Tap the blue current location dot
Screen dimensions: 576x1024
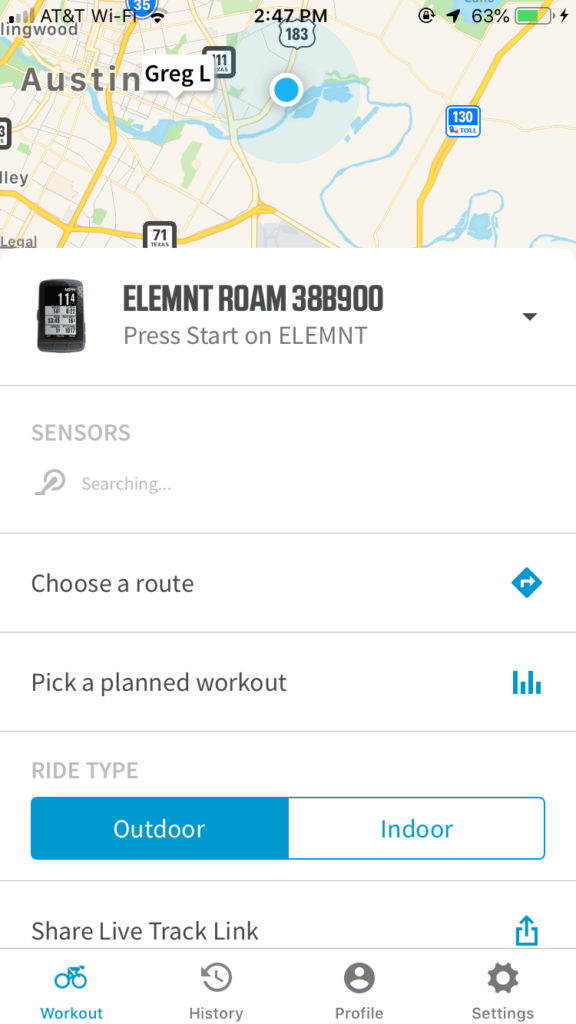coord(285,89)
